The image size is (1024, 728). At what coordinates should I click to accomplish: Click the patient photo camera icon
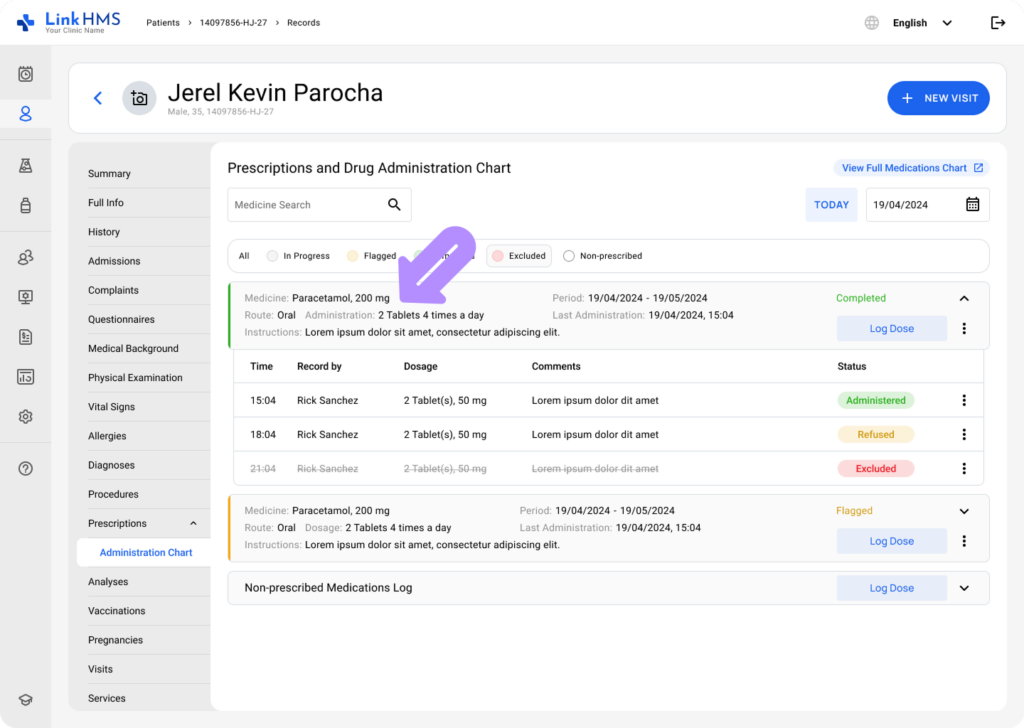click(139, 98)
